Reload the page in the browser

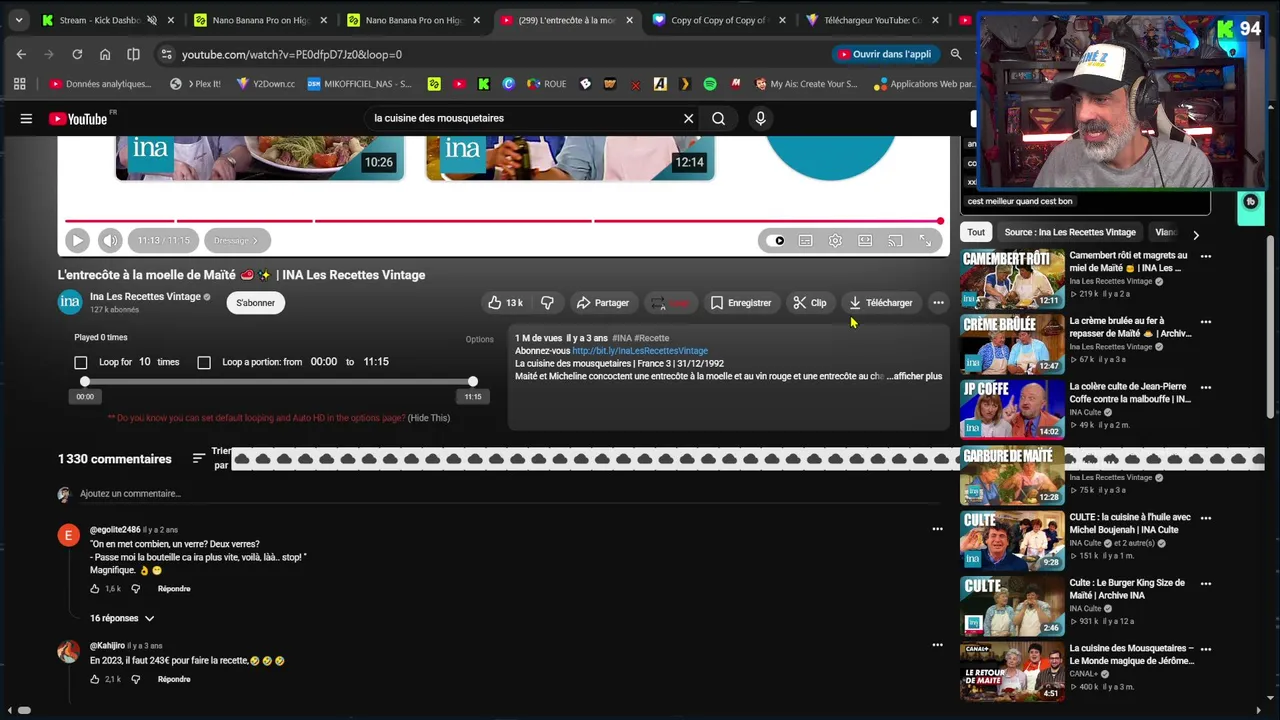tap(77, 54)
